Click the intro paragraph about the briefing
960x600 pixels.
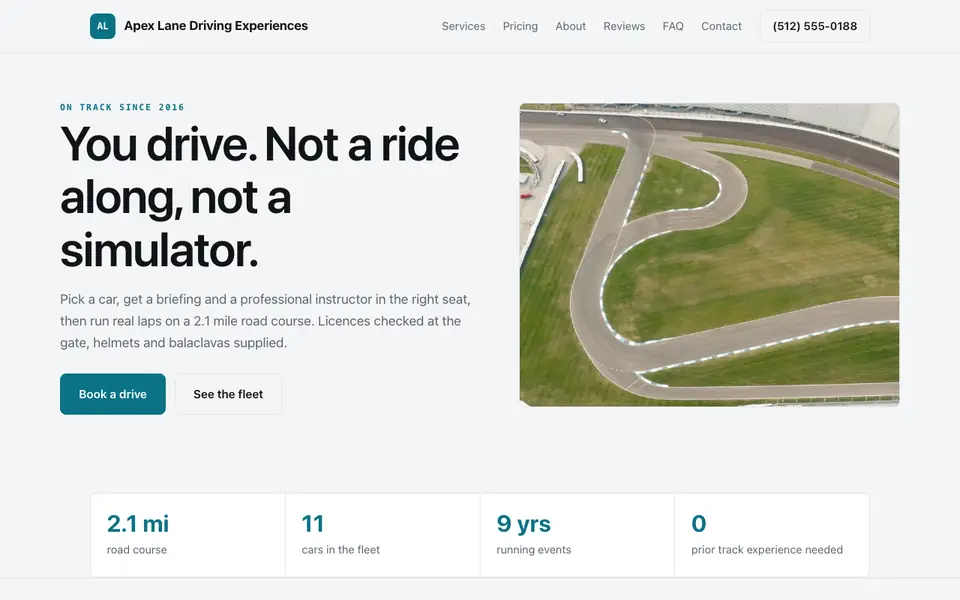(265, 321)
